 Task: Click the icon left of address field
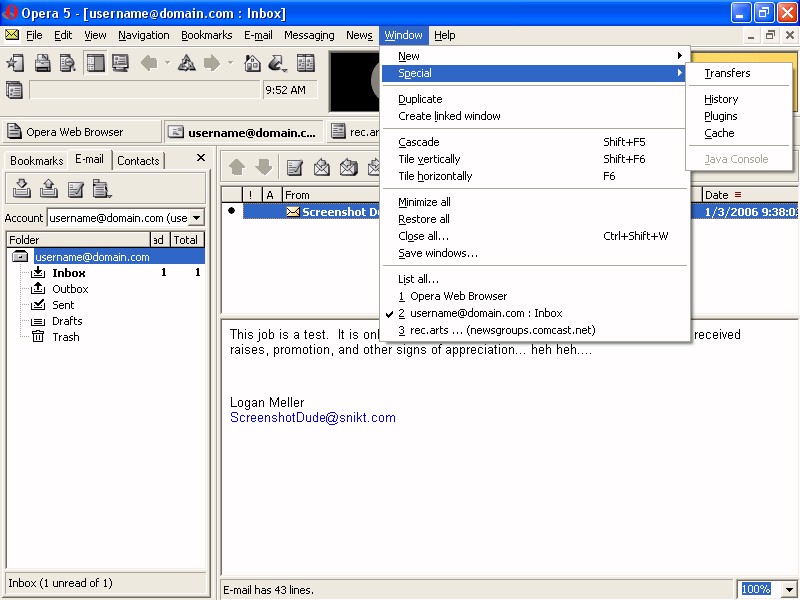pyautogui.click(x=14, y=90)
